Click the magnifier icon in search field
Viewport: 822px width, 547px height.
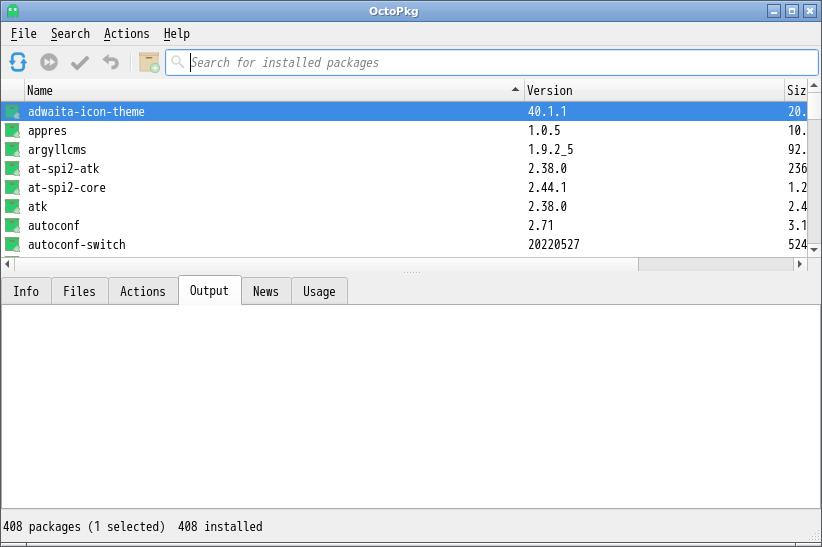click(x=178, y=62)
